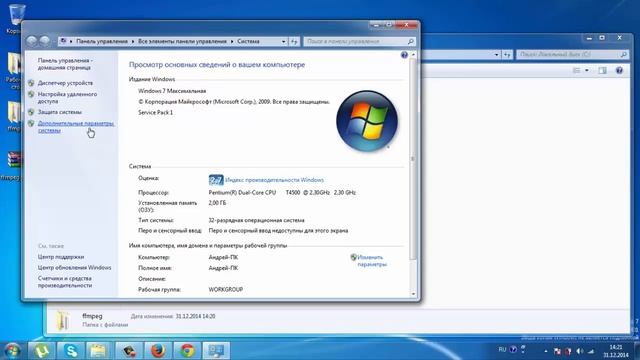Open System protection link

coord(60,112)
